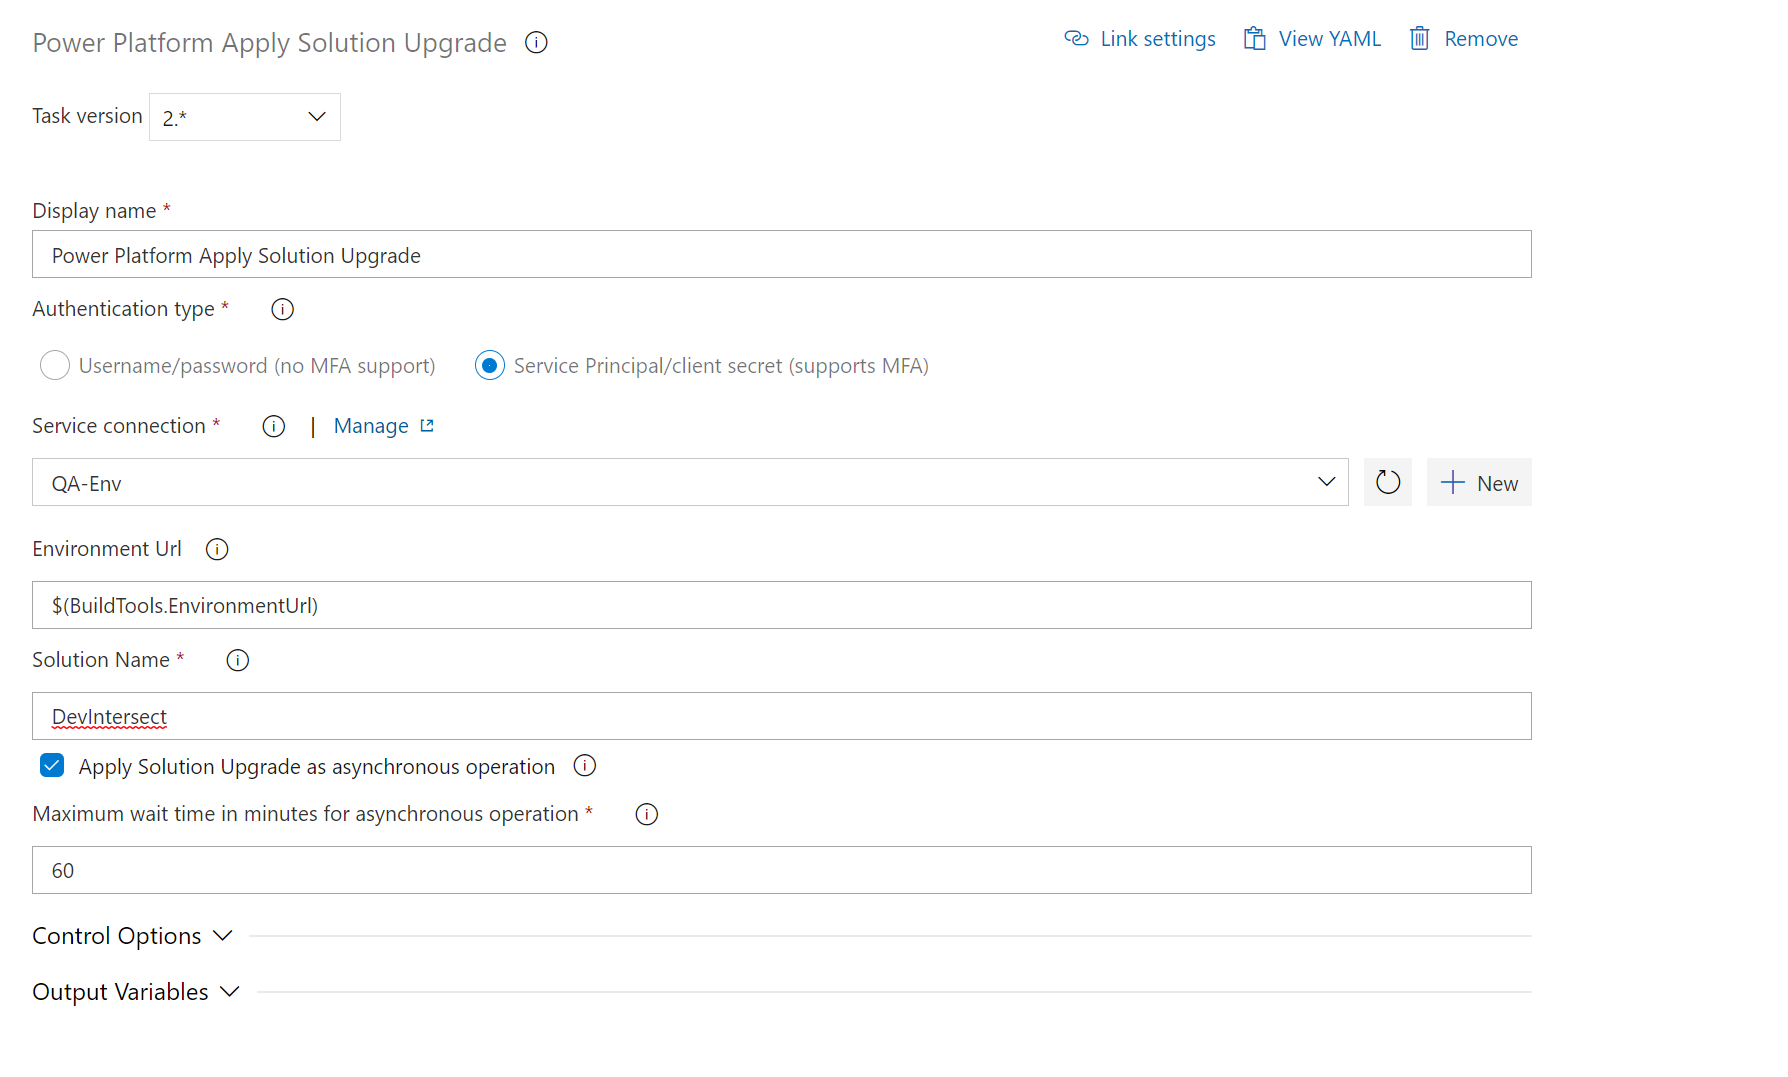
Task: Create a New service connection
Action: pos(1479,482)
